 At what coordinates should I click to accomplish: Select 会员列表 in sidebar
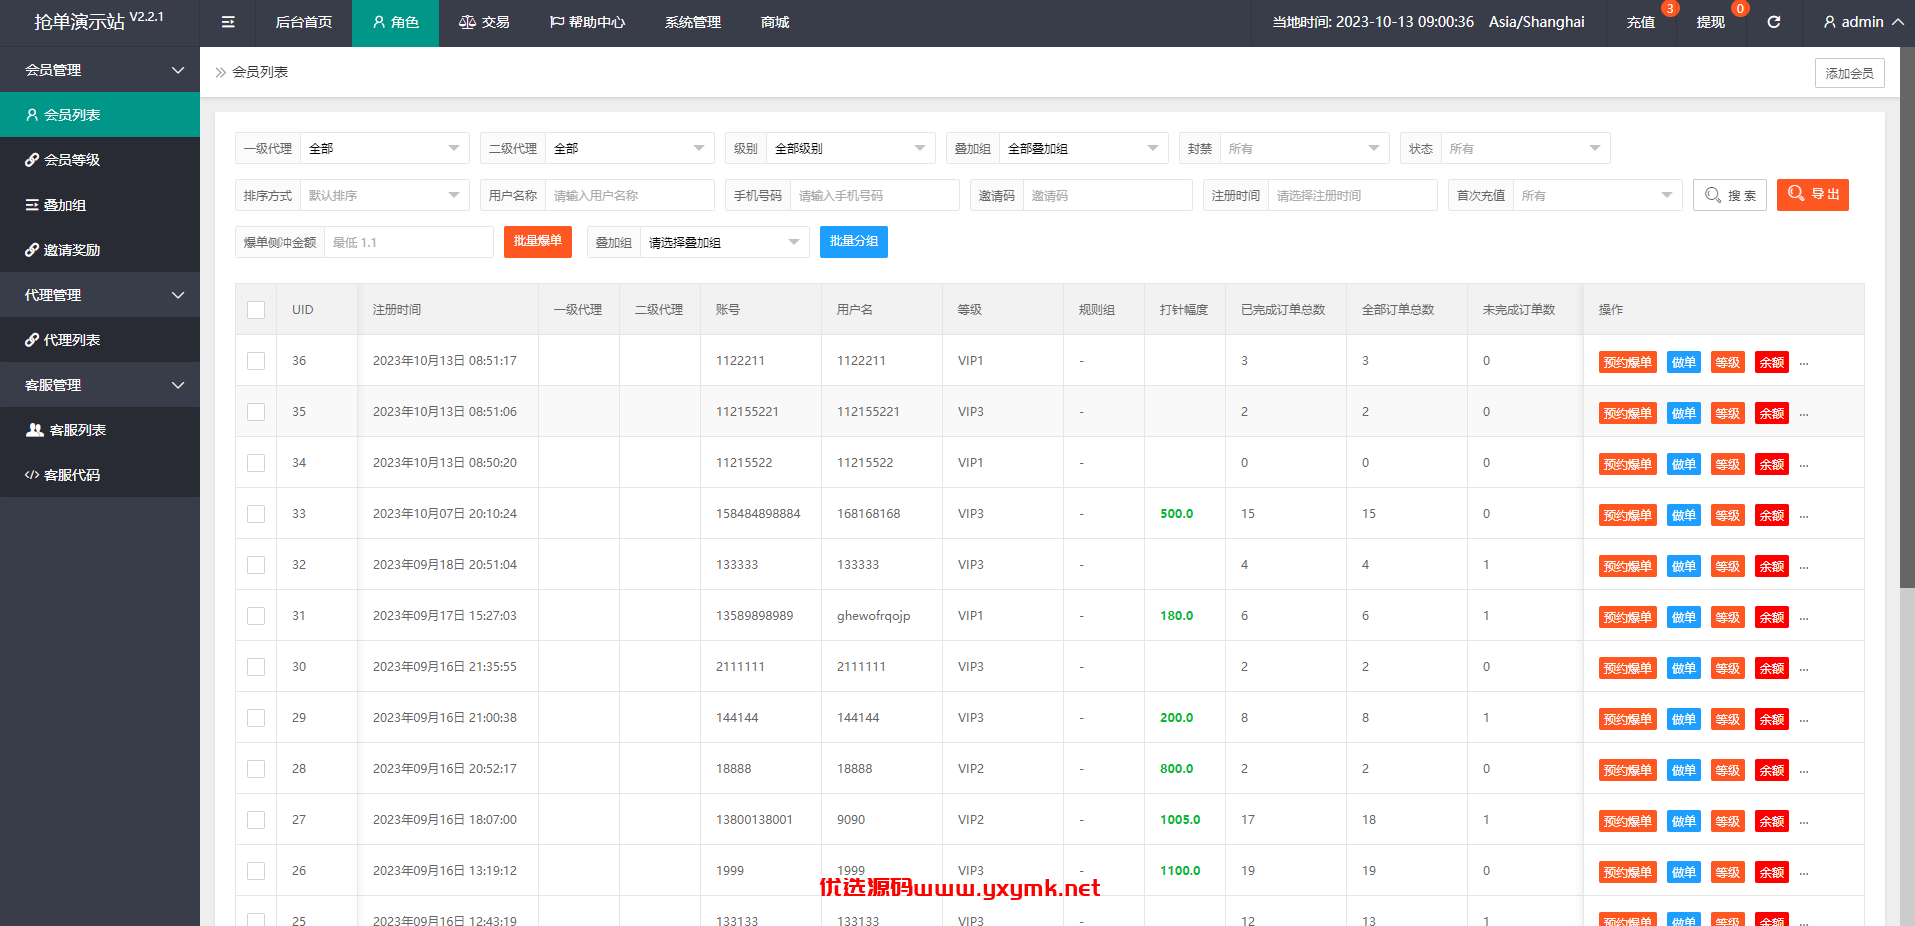point(100,115)
